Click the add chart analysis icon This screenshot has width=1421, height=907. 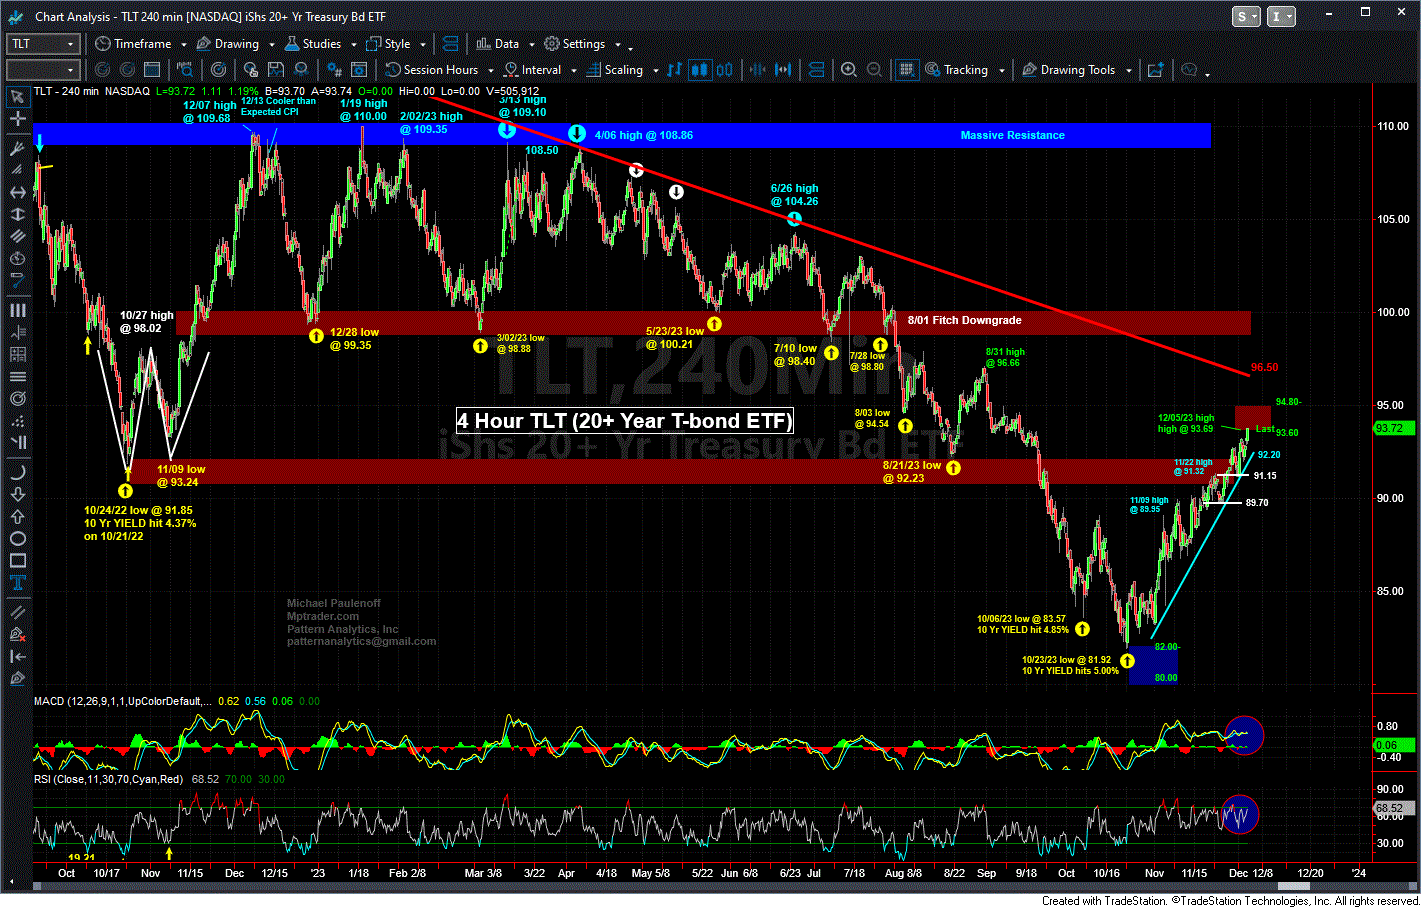click(x=1155, y=70)
